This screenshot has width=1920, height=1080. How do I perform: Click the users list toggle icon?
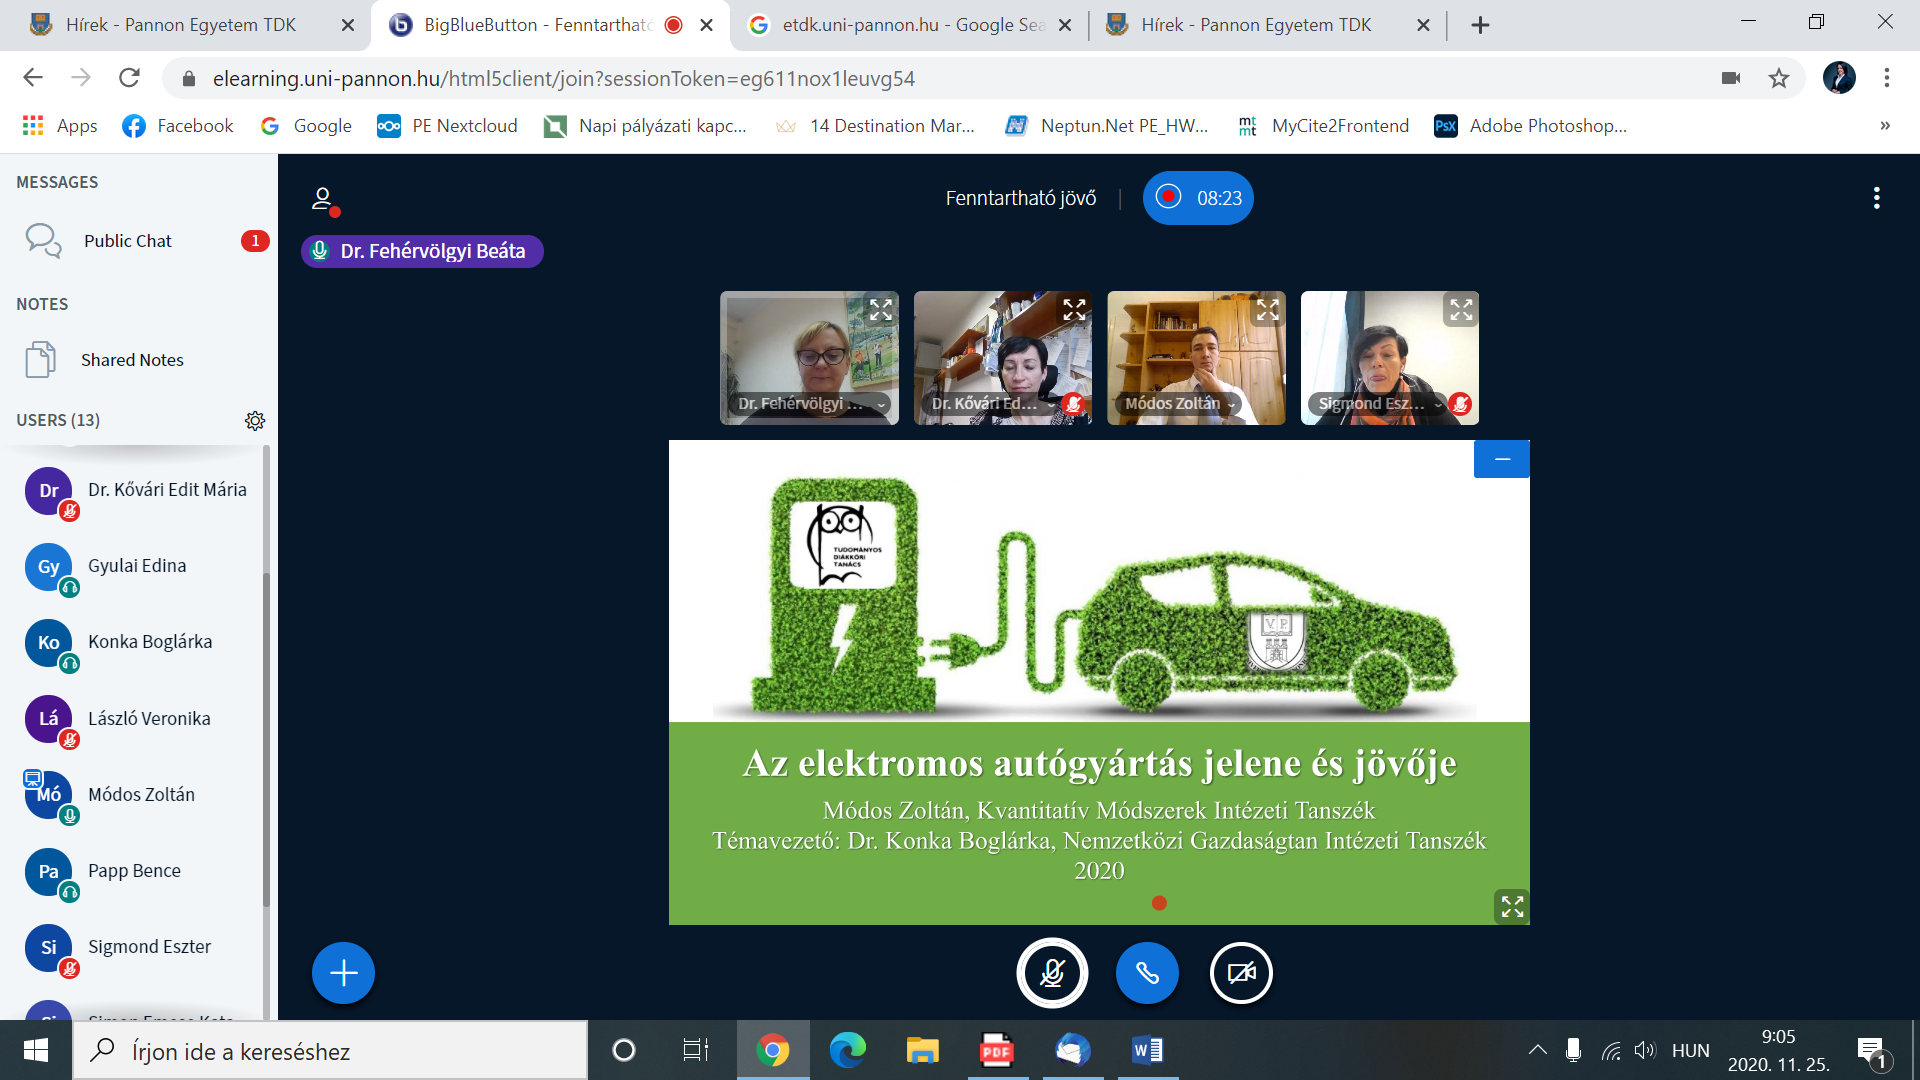point(322,199)
